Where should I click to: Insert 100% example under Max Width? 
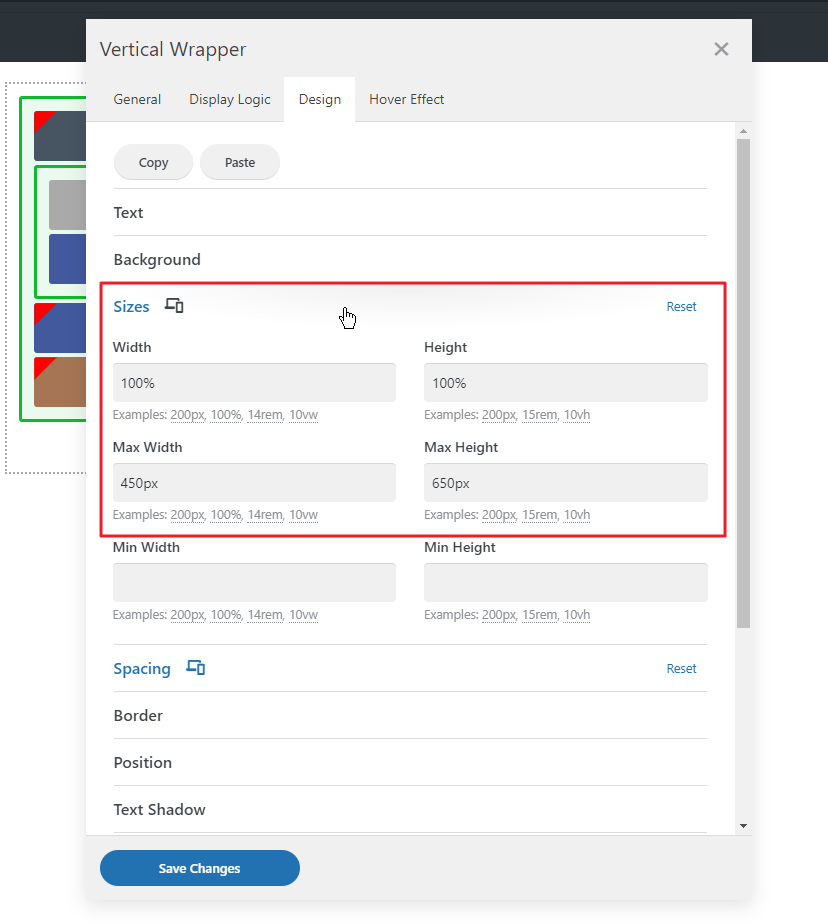(226, 515)
